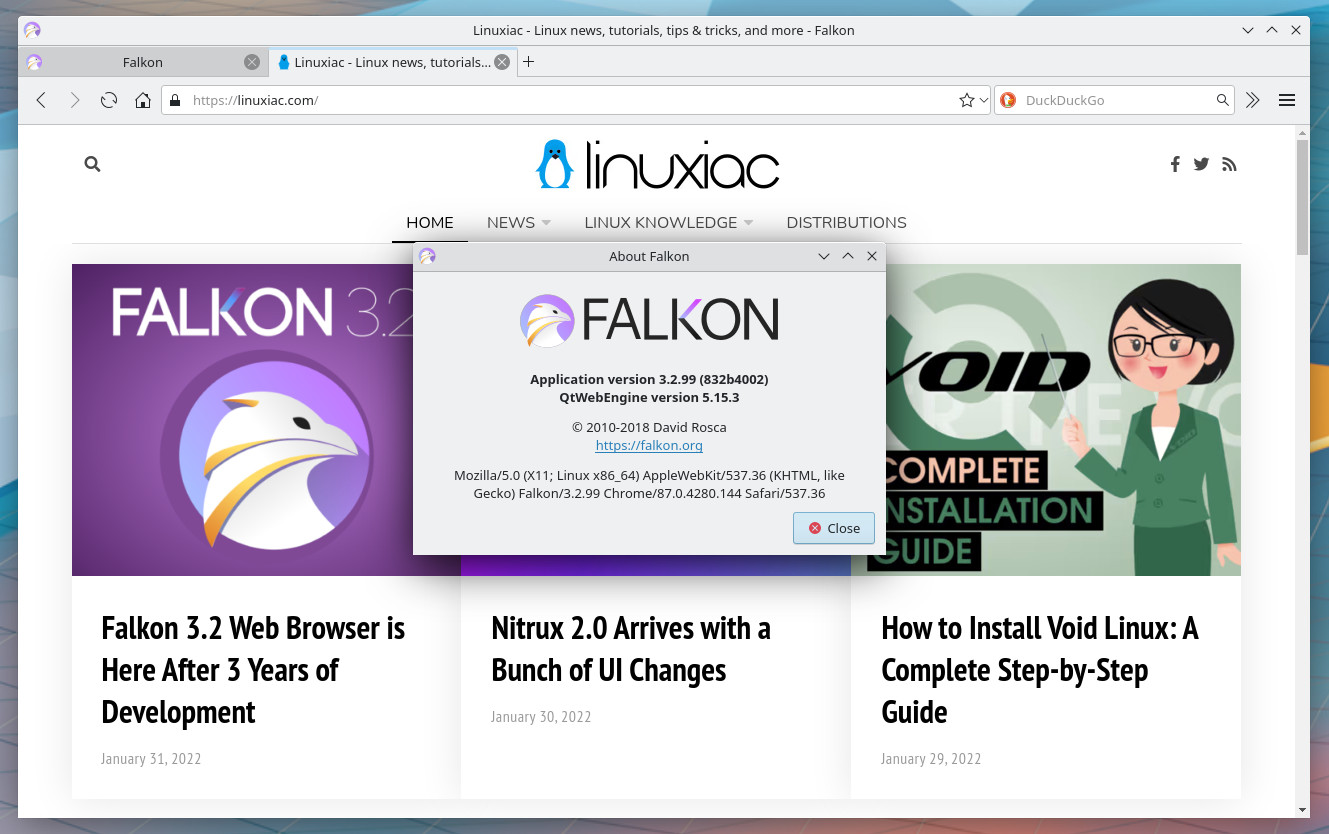Minimize the main Falkon window
1329x834 pixels.
(x=1248, y=30)
